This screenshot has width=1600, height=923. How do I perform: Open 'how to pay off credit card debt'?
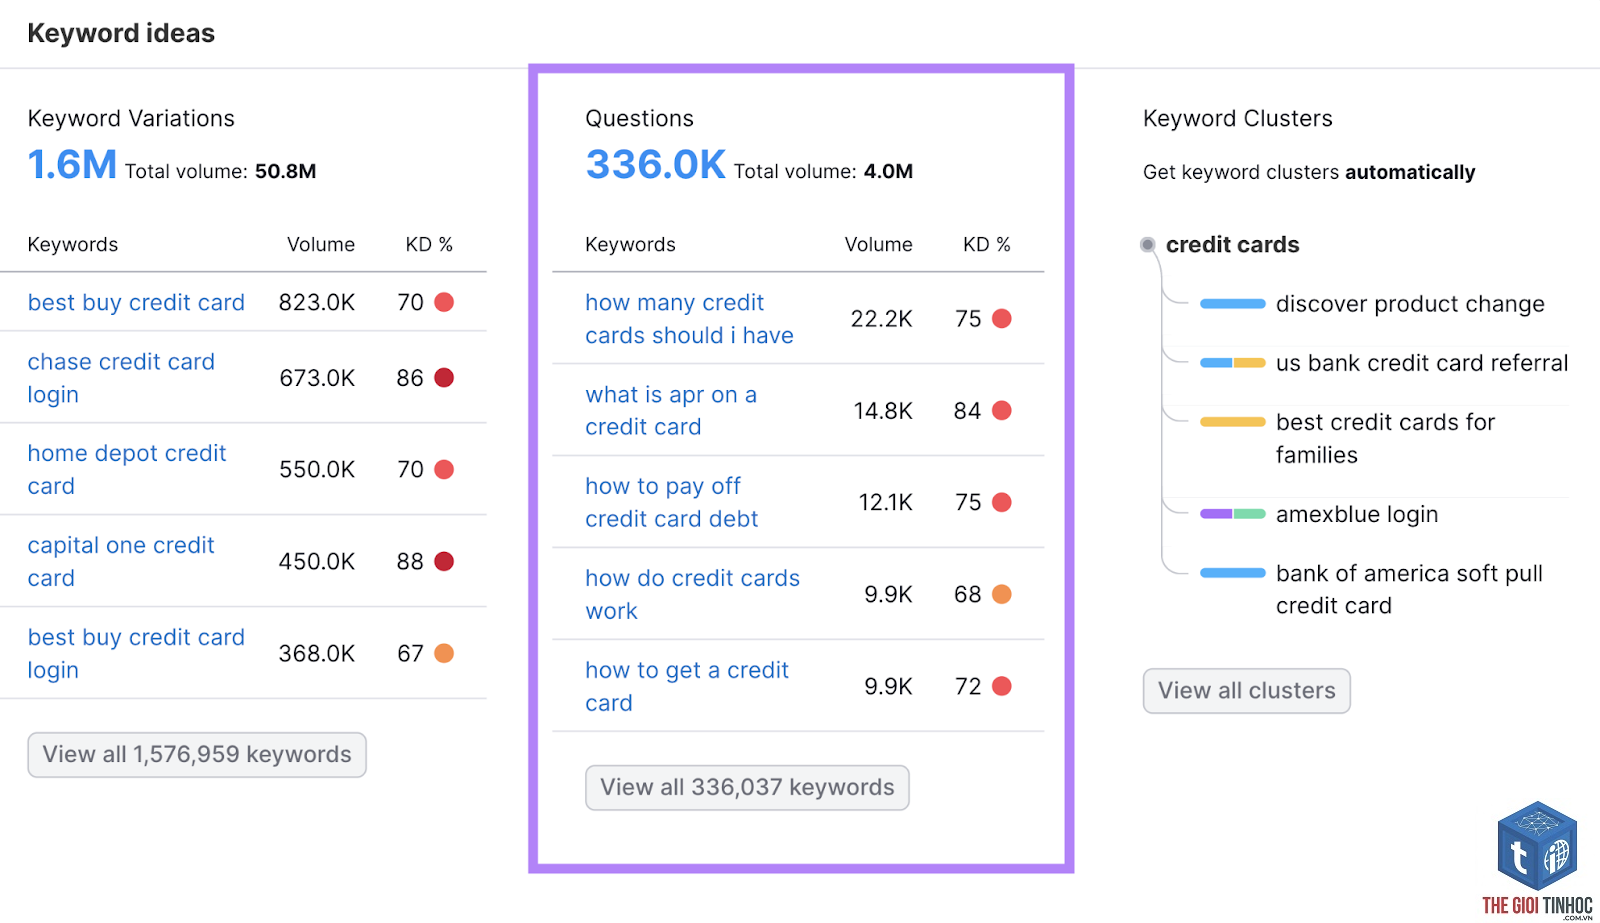click(x=671, y=502)
